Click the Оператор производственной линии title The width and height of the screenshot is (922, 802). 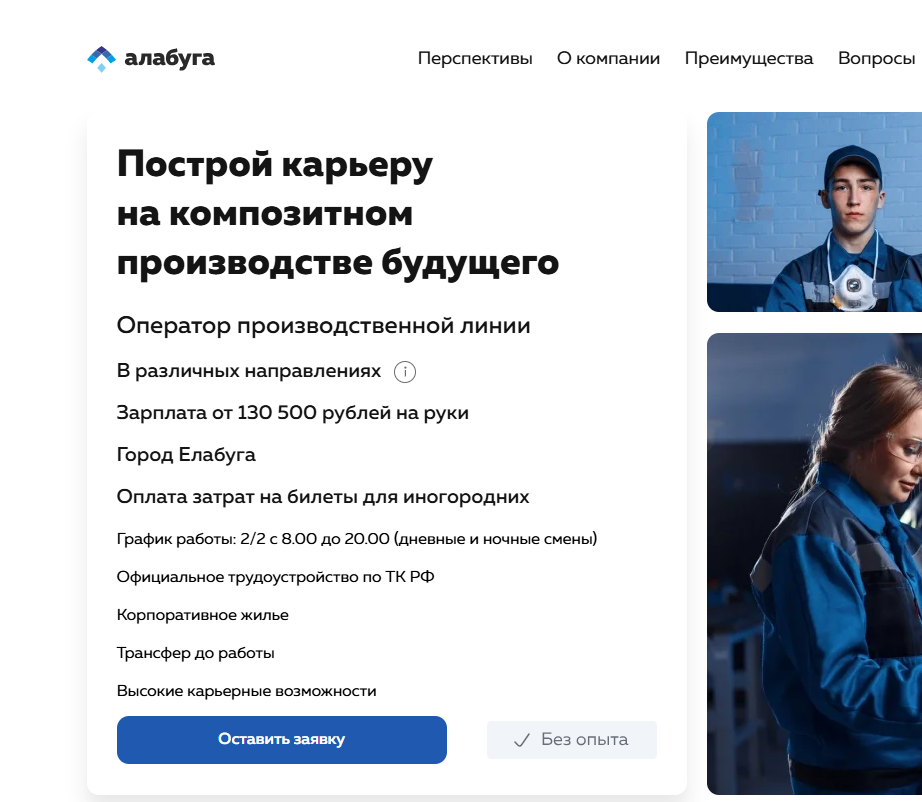pos(323,325)
